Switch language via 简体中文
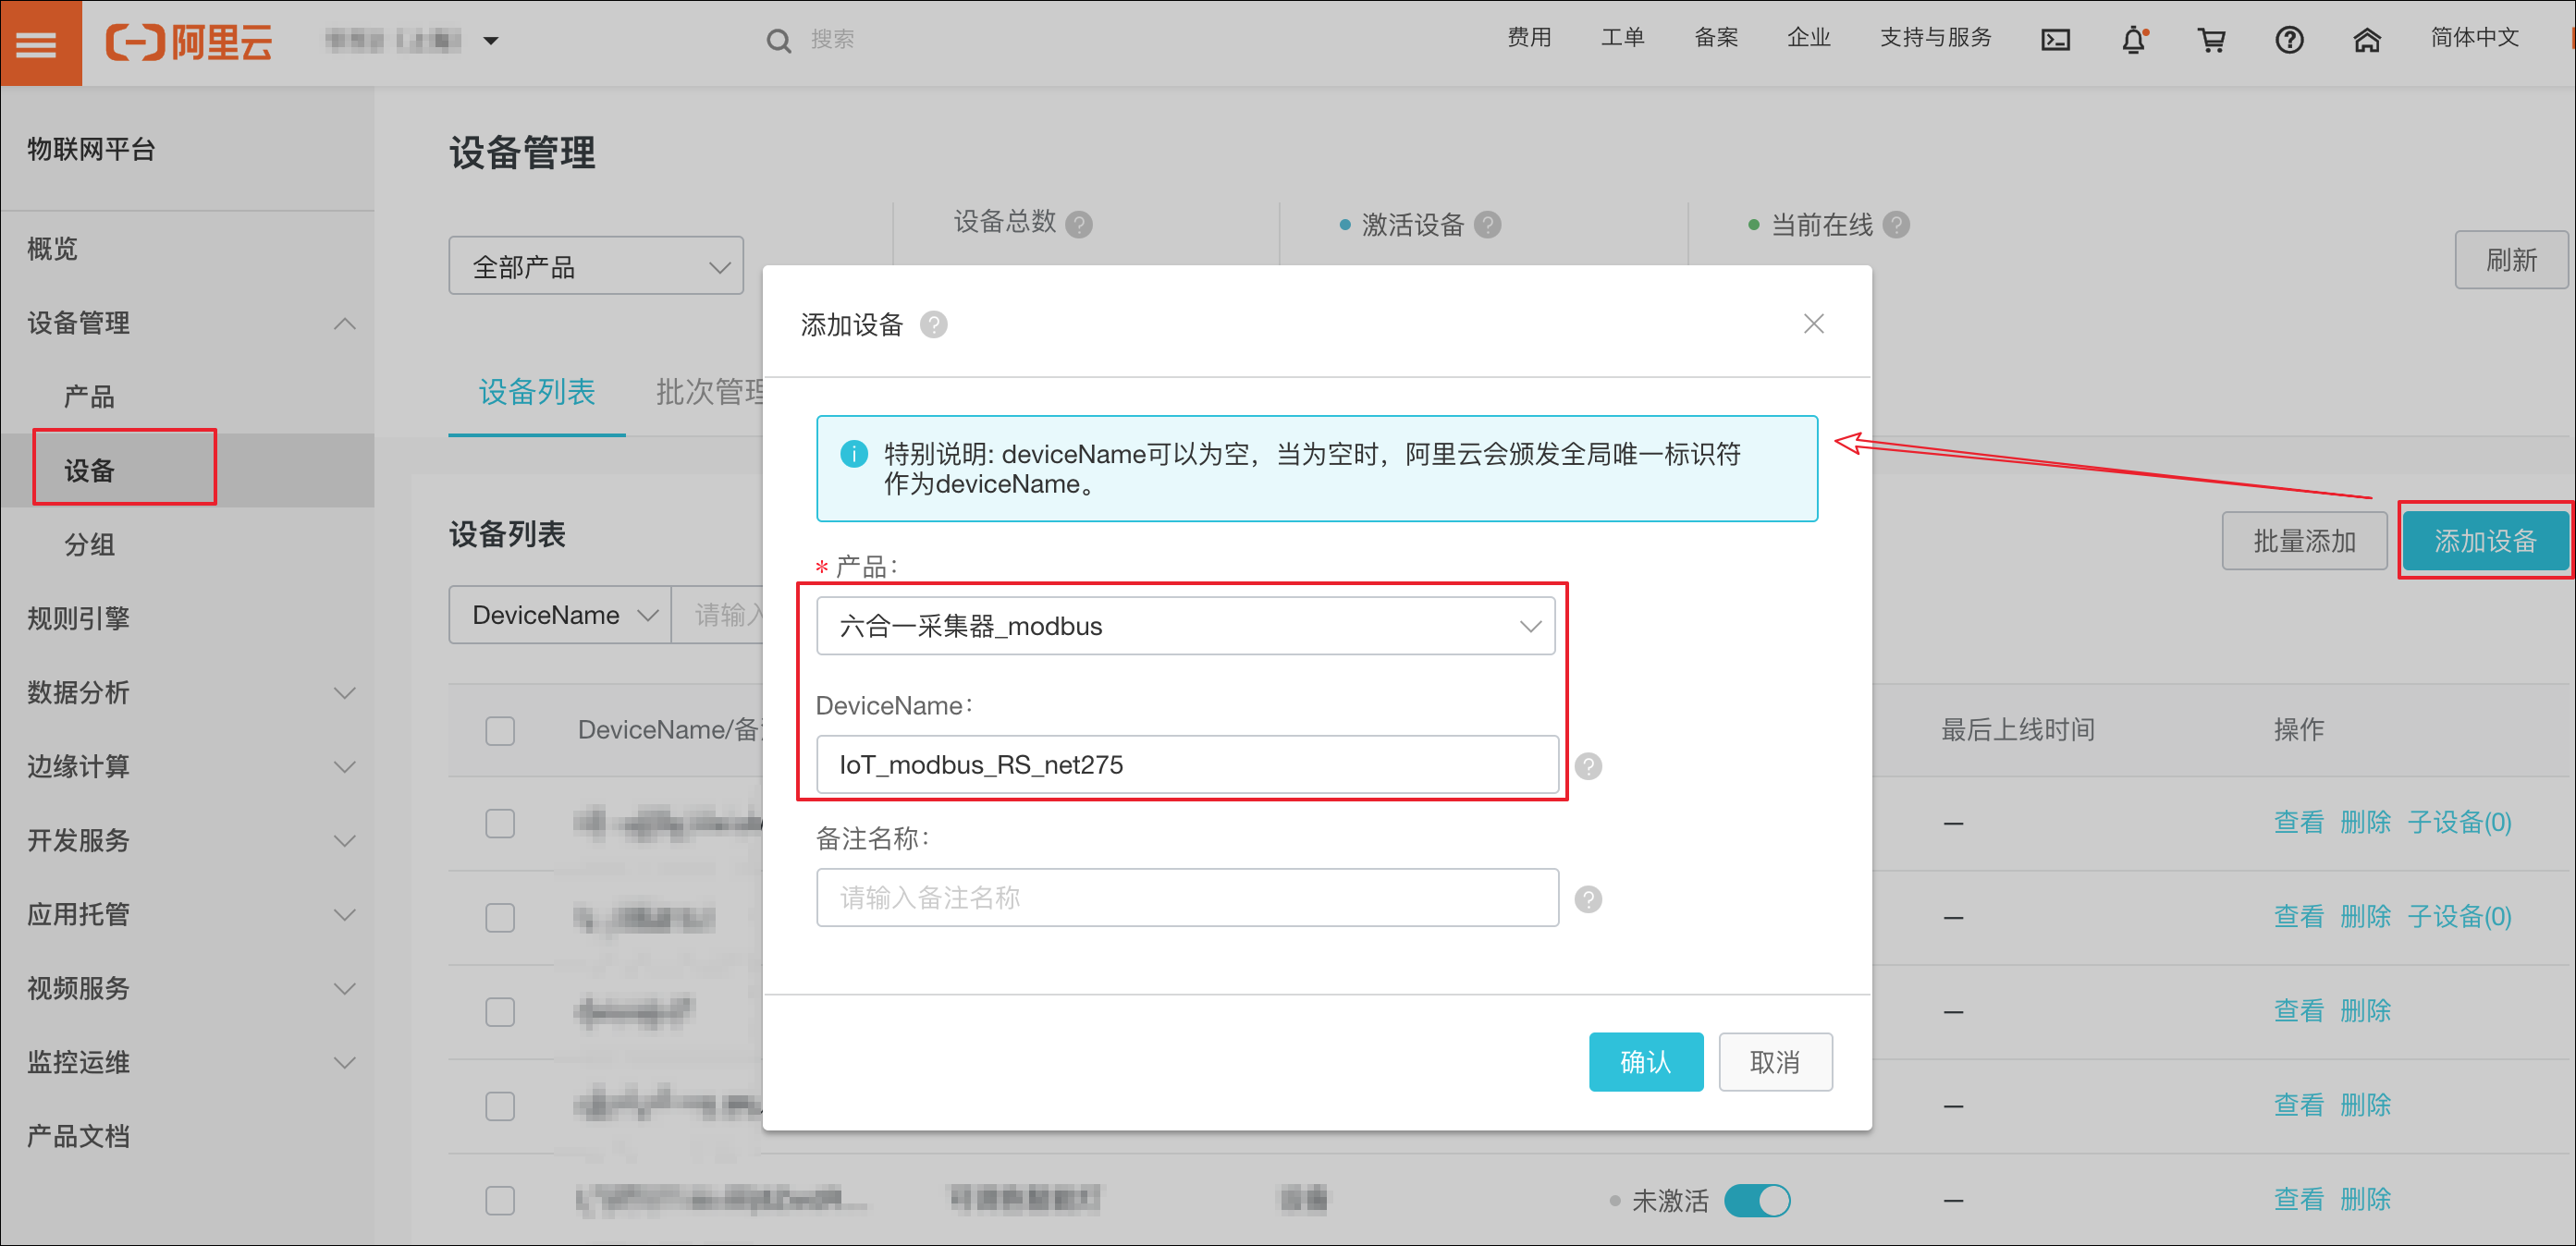 pyautogui.click(x=2474, y=38)
